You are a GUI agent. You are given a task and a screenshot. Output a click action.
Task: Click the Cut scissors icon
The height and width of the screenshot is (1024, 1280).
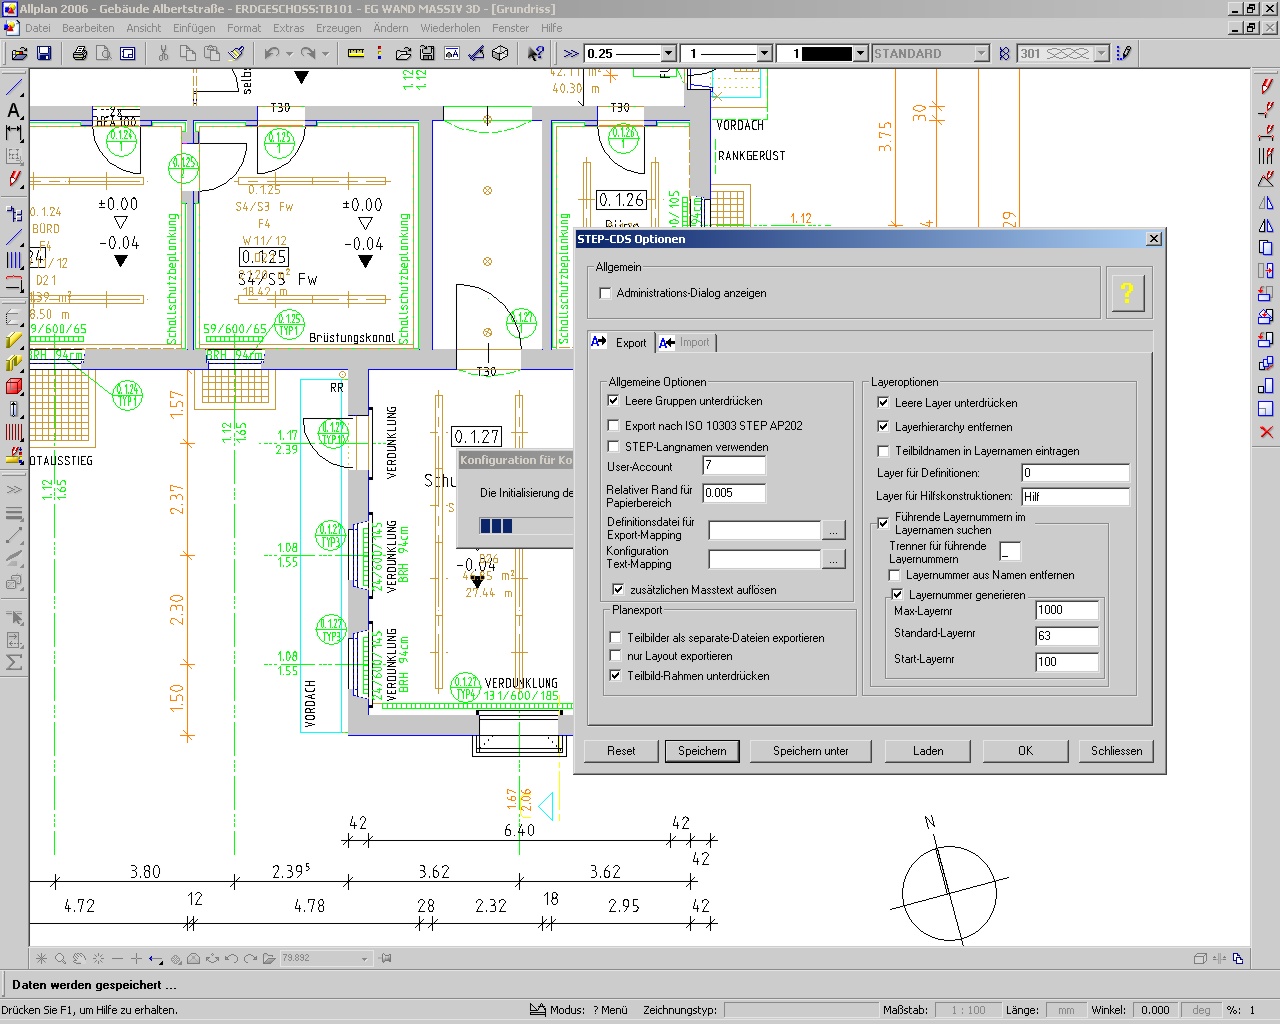coord(163,53)
